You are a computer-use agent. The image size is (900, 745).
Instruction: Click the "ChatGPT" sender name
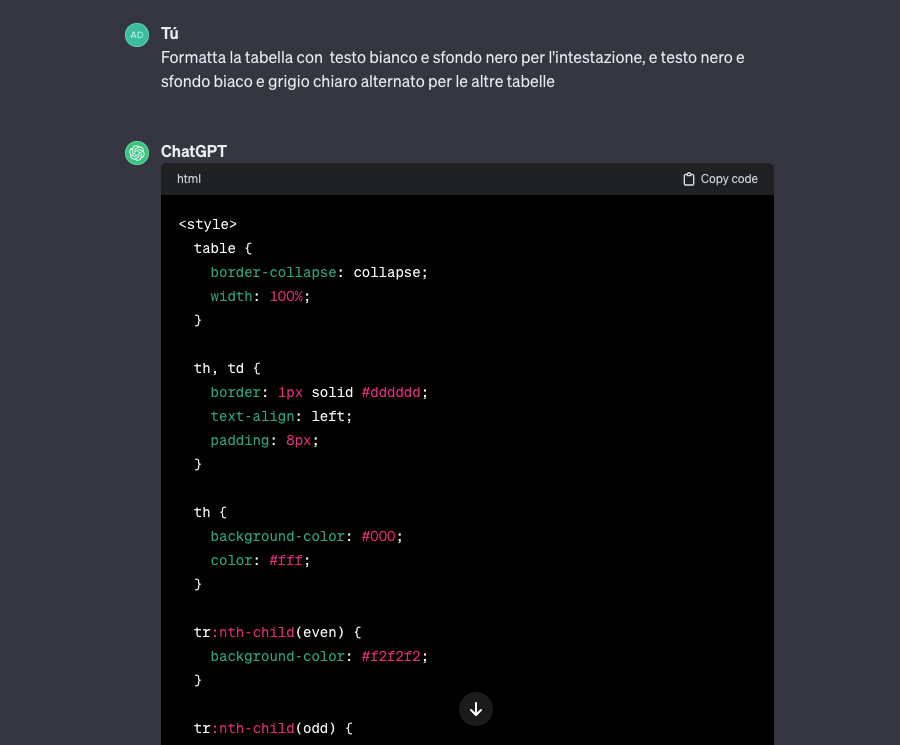click(x=194, y=152)
